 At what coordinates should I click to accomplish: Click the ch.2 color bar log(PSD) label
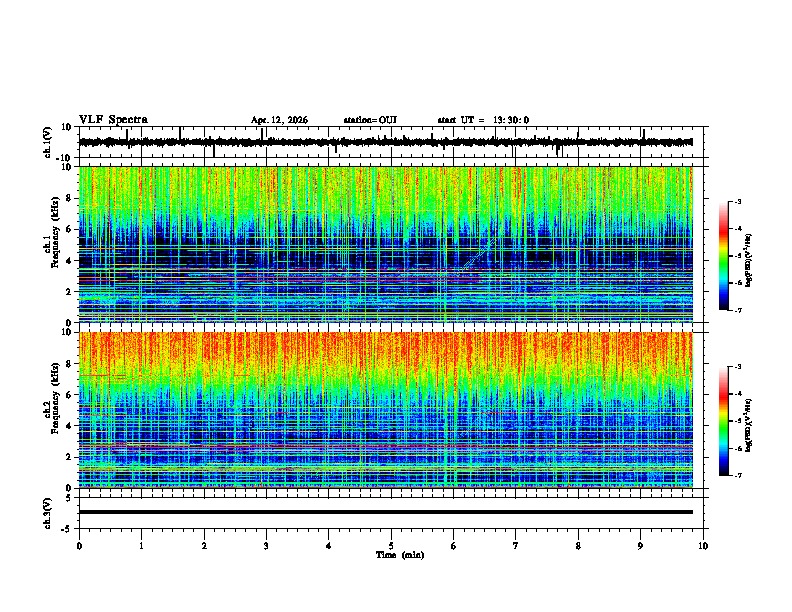tap(749, 425)
